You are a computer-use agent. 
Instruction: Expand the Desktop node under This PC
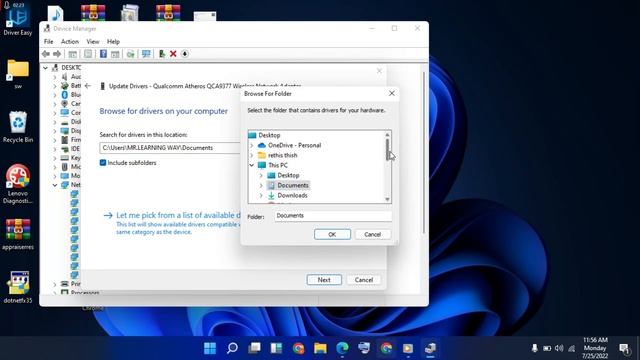(x=261, y=176)
